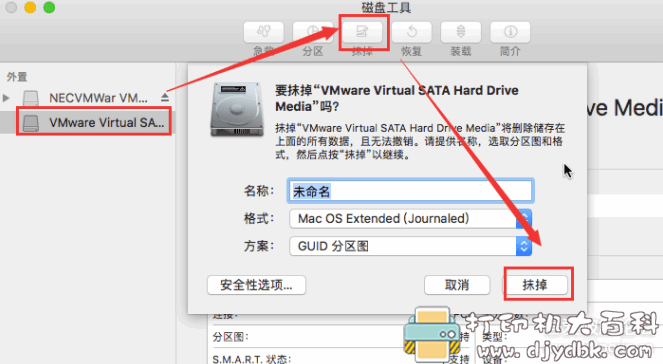Select the Erase (抹掉) toolbar icon
Screen dimensions: 663x364
362,32
